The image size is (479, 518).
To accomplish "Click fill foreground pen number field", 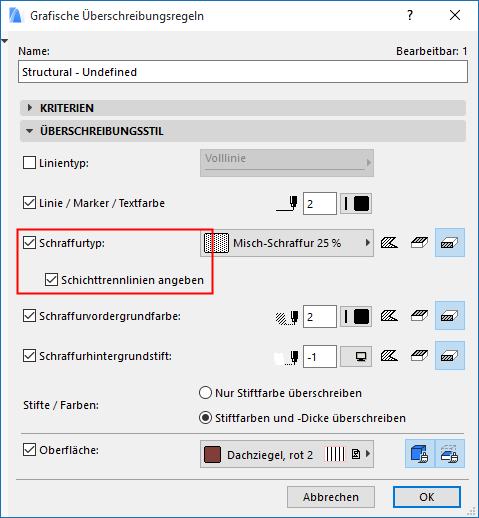I will point(320,317).
